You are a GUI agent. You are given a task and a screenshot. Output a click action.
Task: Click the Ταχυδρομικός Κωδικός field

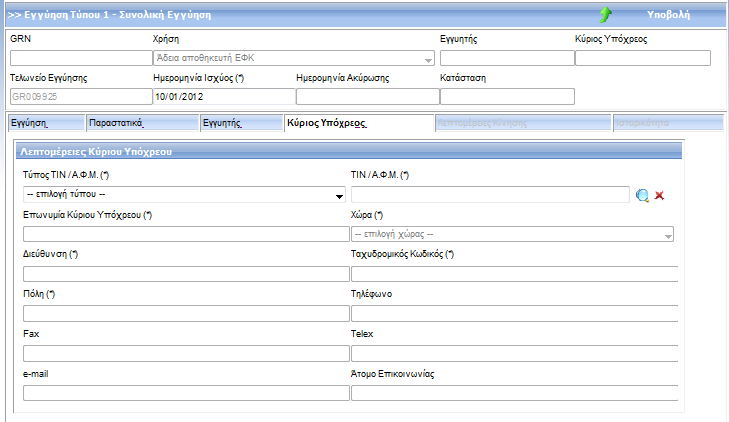click(515, 274)
